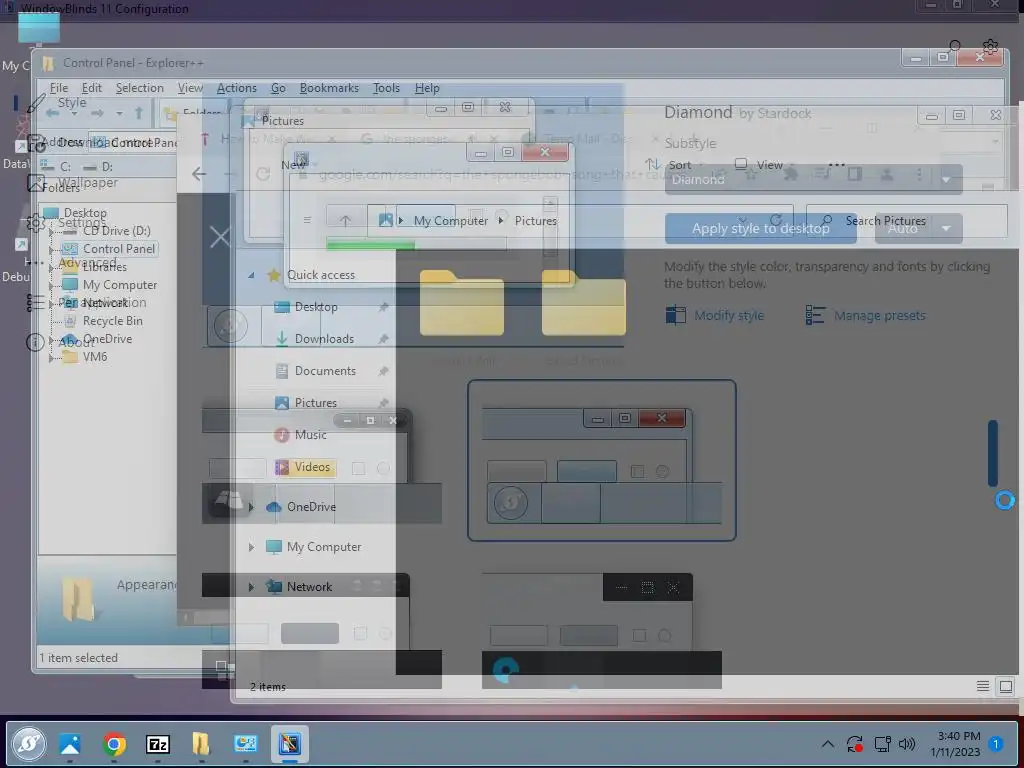
Task: Click the Search Pictures input field
Action: point(907,221)
